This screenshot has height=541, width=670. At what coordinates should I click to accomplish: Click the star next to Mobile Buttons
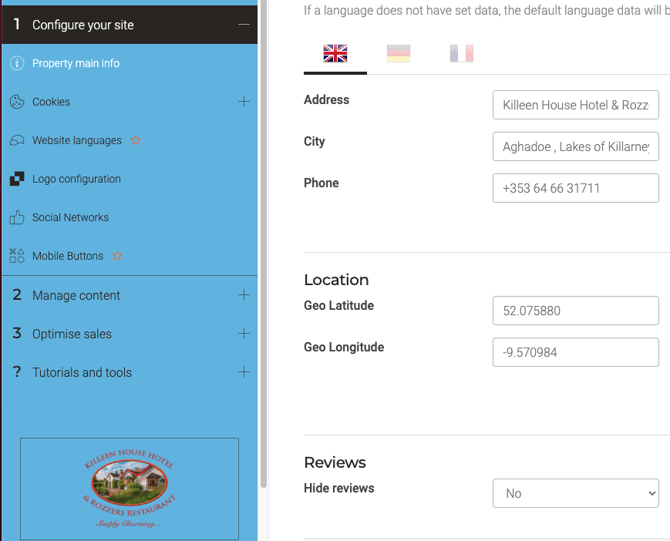(x=117, y=256)
